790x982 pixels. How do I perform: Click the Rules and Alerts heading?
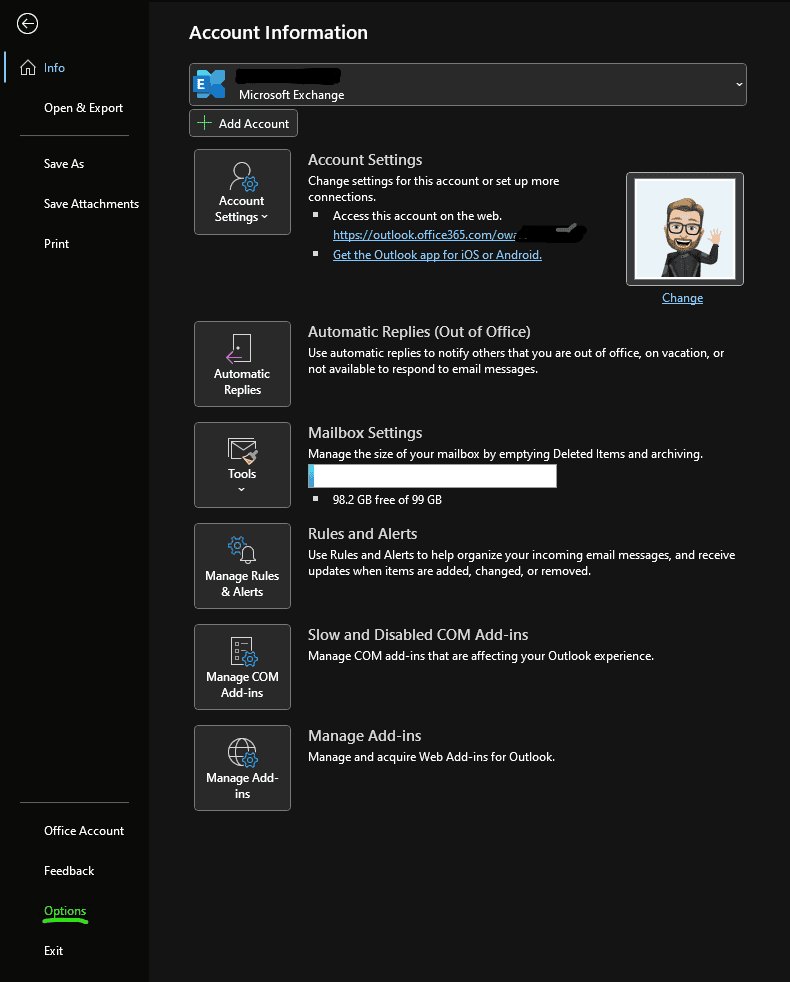coord(363,534)
